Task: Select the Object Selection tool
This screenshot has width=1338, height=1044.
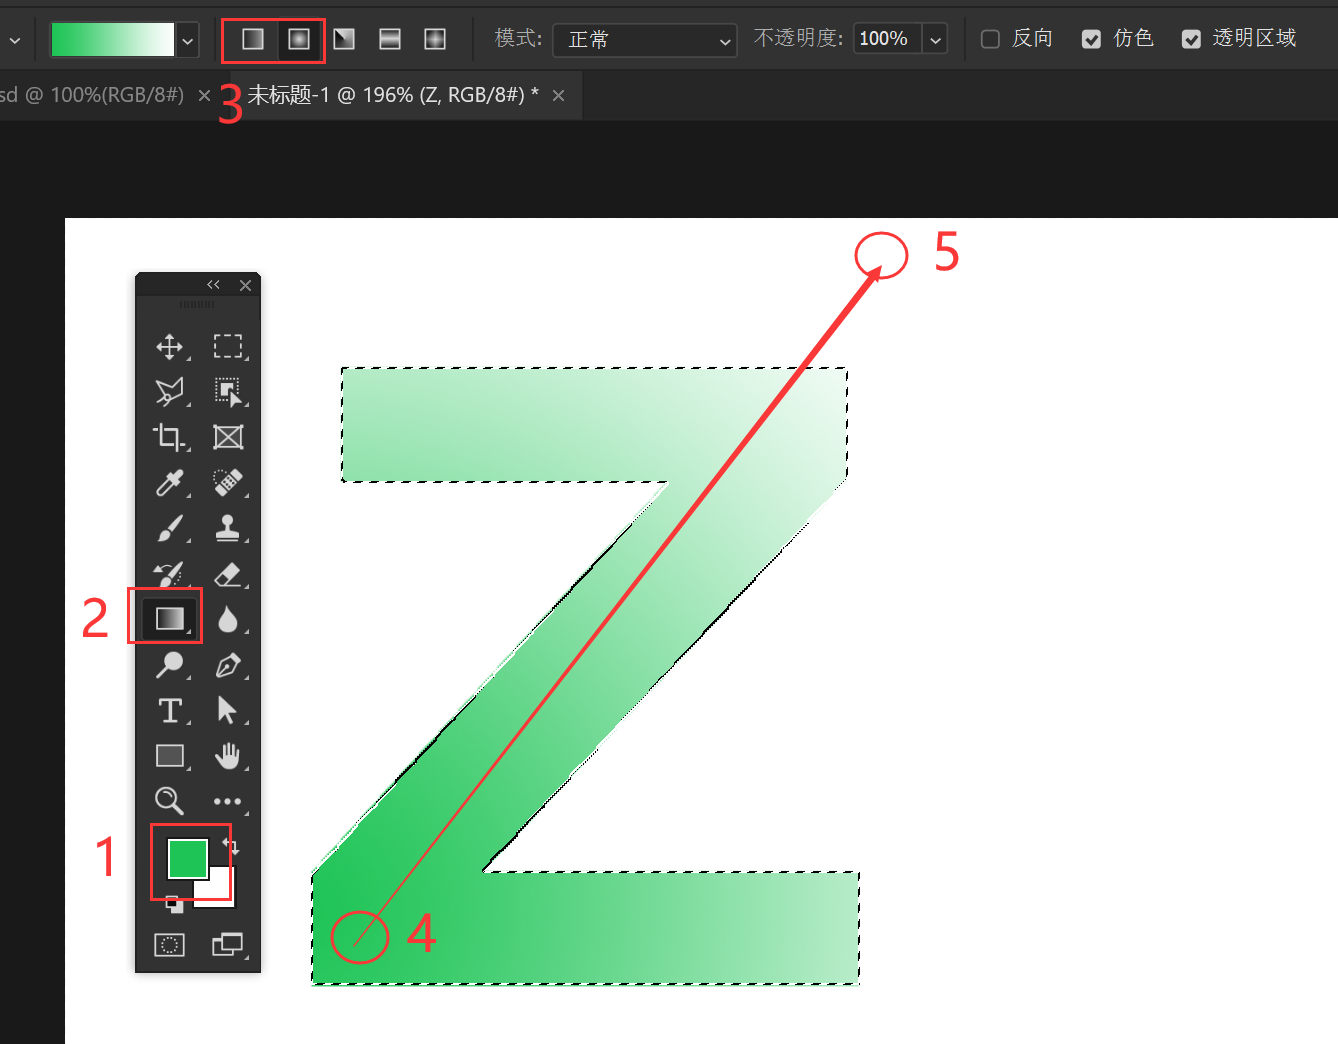Action: coord(228,392)
